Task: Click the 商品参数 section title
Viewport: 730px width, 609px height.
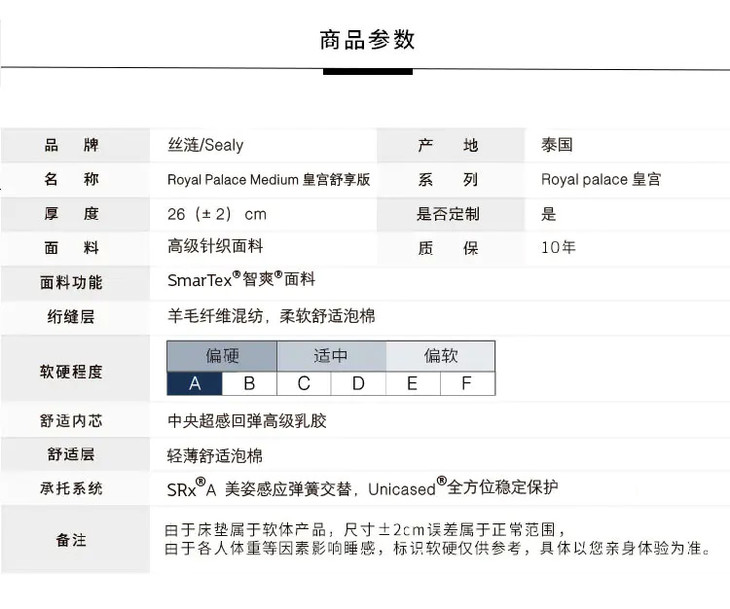Action: point(367,40)
